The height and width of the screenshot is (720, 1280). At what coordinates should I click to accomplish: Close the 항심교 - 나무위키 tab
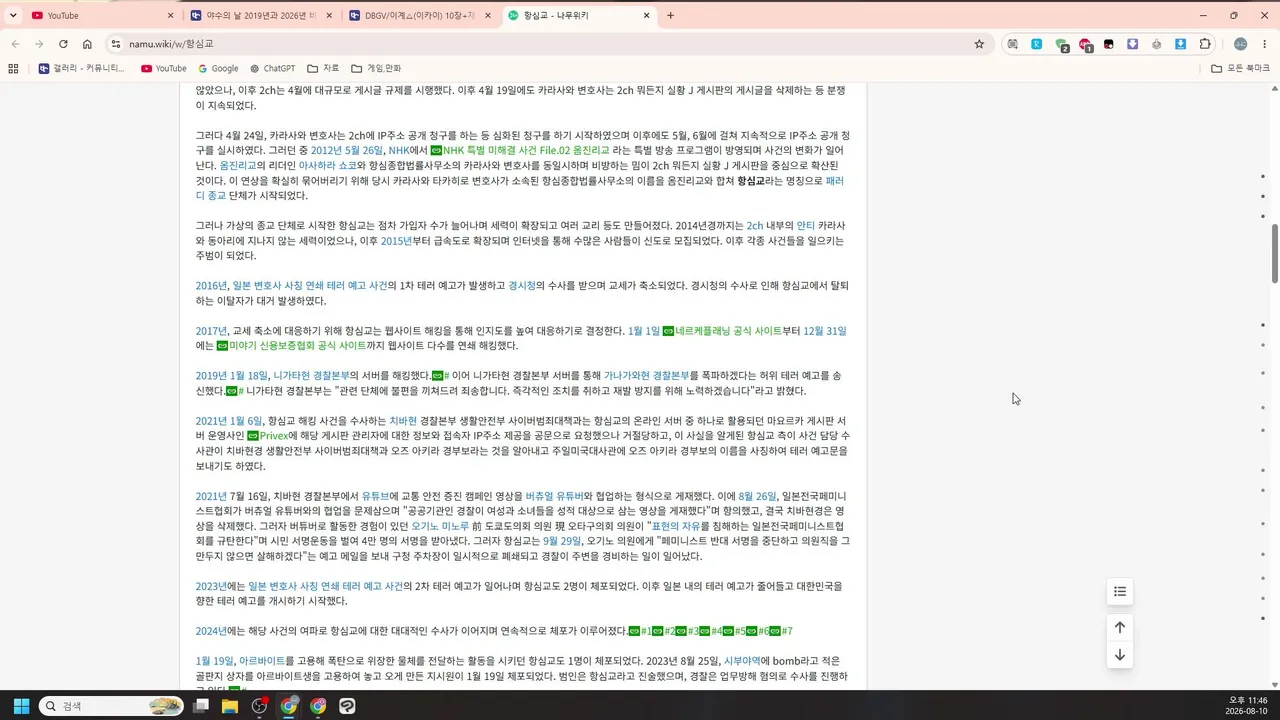pos(646,15)
